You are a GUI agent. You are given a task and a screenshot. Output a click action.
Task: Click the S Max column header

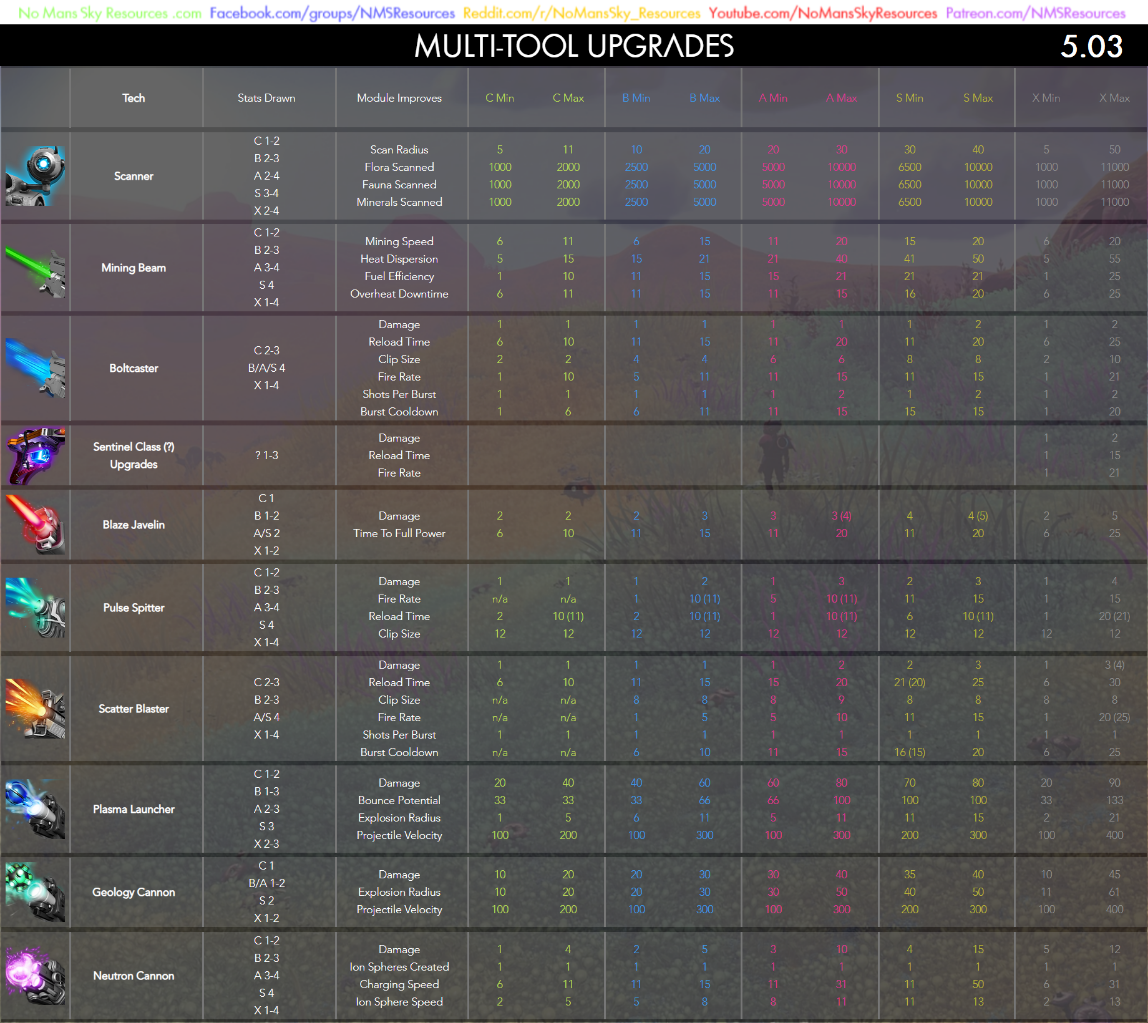pos(978,98)
